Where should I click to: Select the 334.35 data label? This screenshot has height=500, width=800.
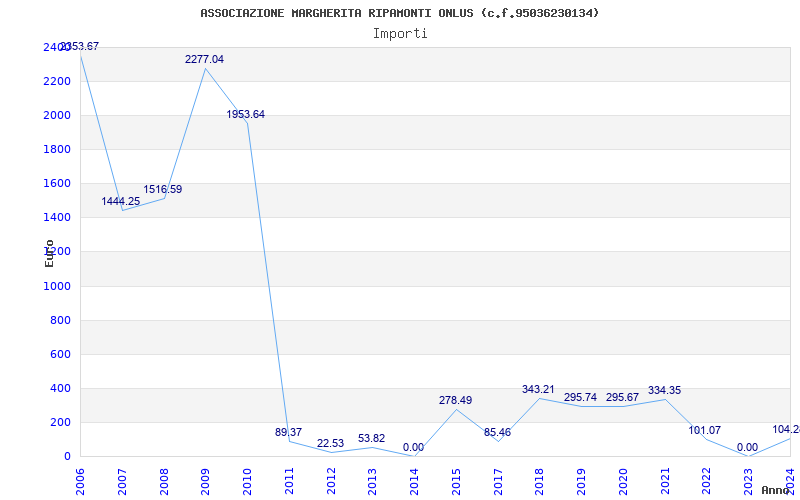pyautogui.click(x=664, y=390)
